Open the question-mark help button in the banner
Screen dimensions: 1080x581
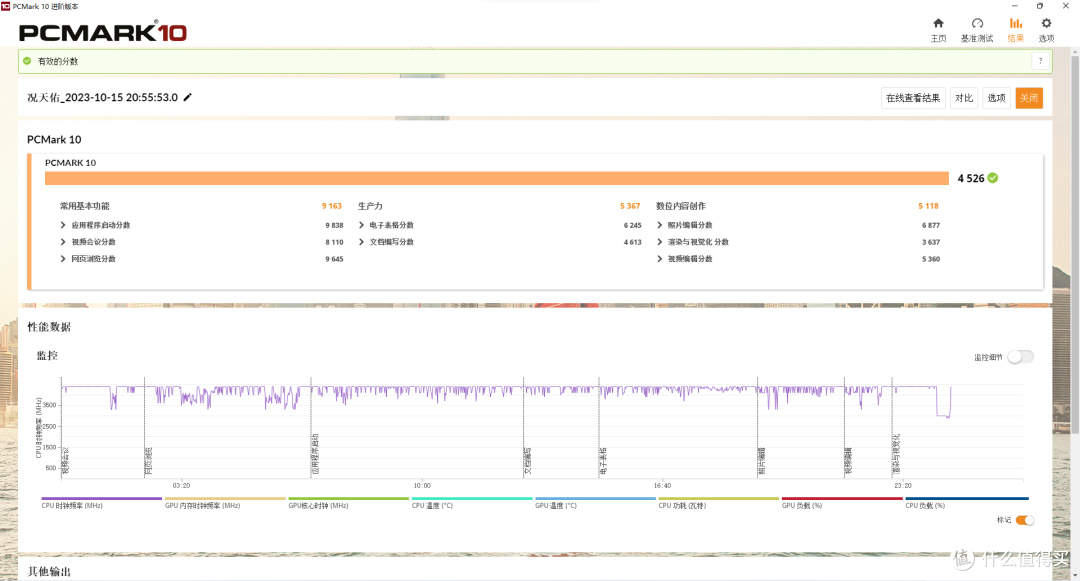point(1040,61)
